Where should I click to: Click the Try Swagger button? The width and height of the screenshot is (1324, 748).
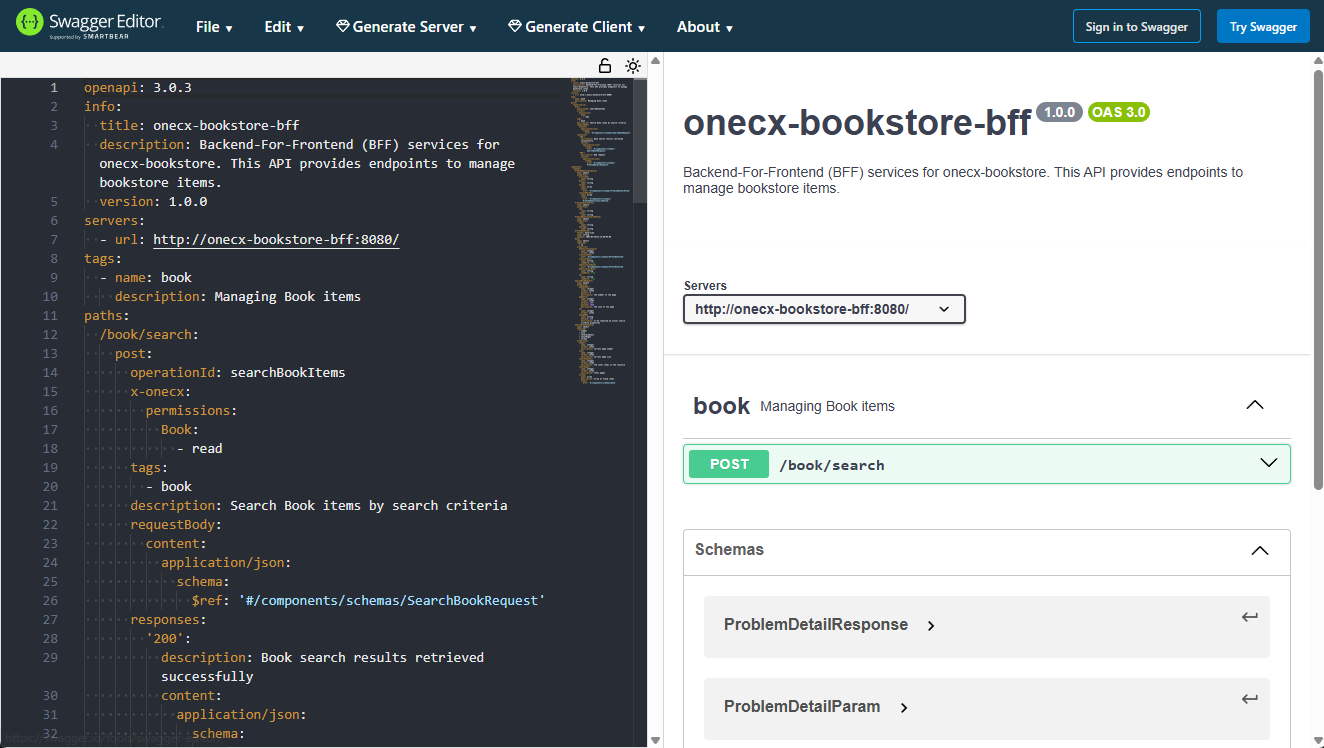pyautogui.click(x=1263, y=26)
